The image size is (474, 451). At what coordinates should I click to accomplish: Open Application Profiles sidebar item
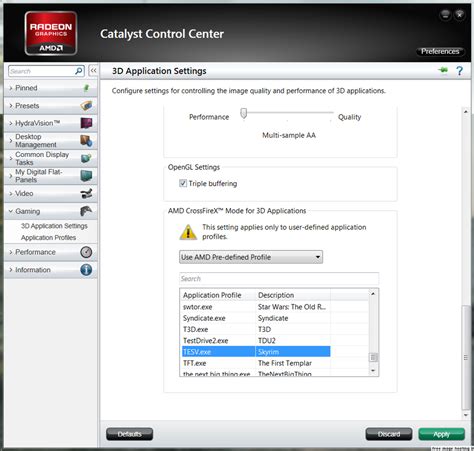tap(48, 237)
